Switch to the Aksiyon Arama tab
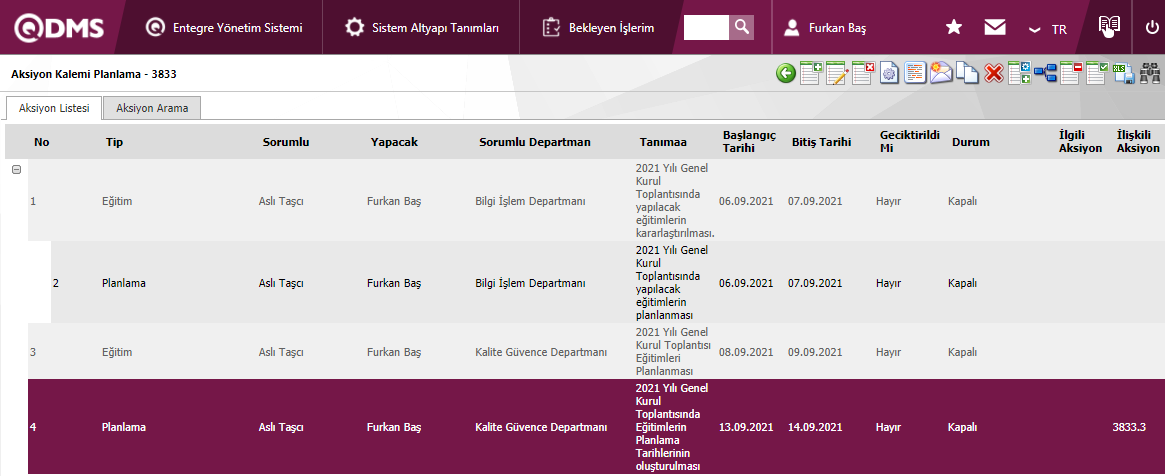Image resolution: width=1165 pixels, height=476 pixels. 152,108
